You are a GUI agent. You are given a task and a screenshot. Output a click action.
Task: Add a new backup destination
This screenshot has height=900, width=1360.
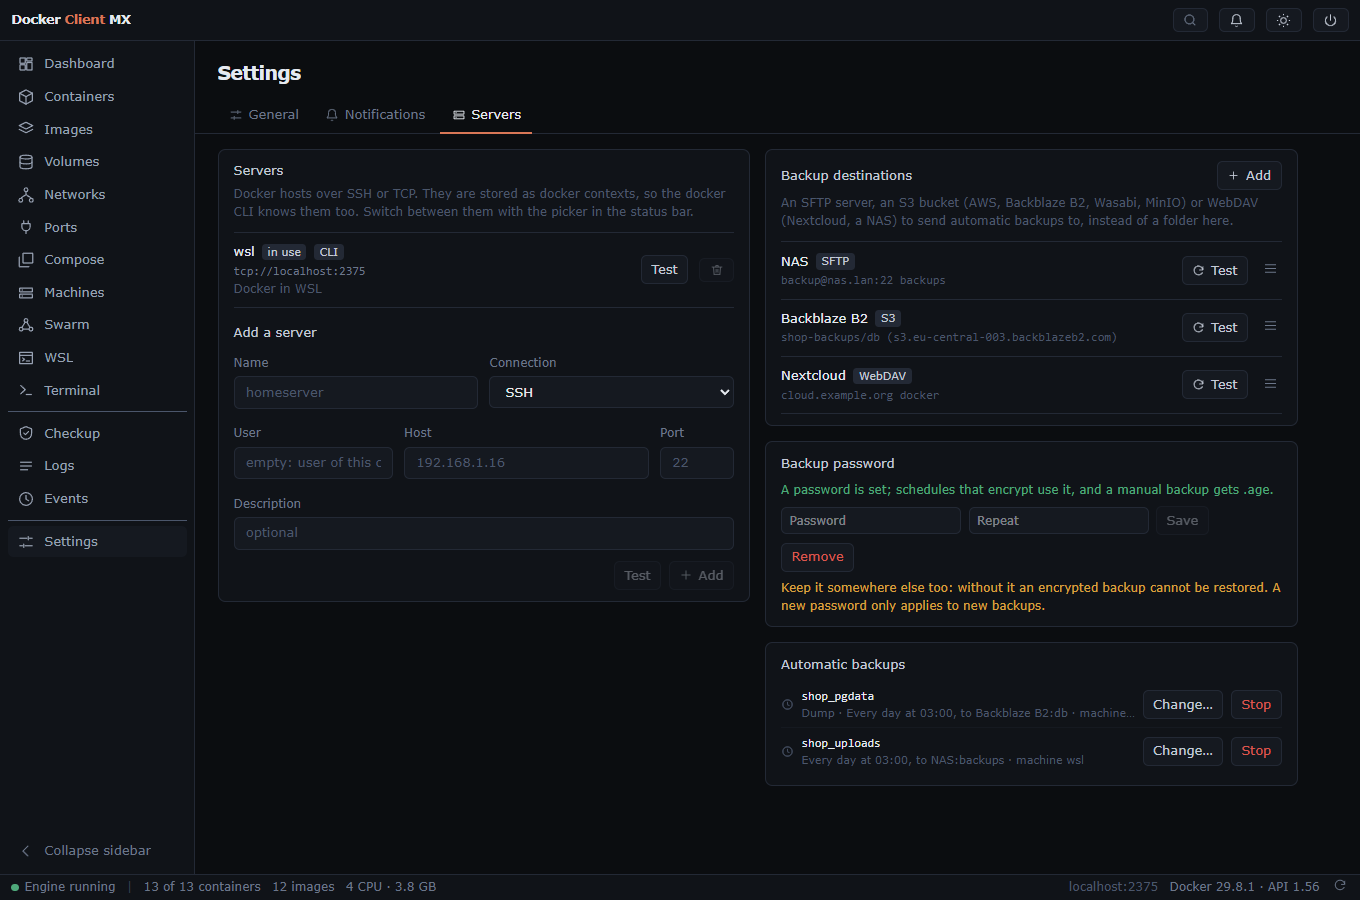tap(1249, 176)
